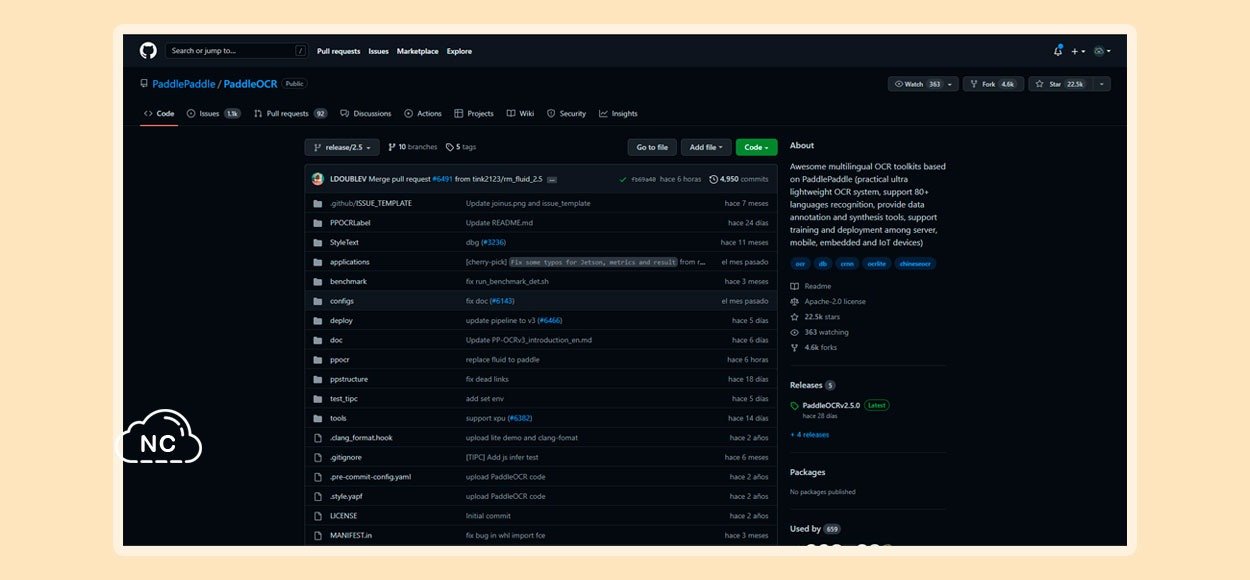Viewport: 1250px width, 580px height.
Task: Expand the commit message ellipsis
Action: click(x=552, y=179)
